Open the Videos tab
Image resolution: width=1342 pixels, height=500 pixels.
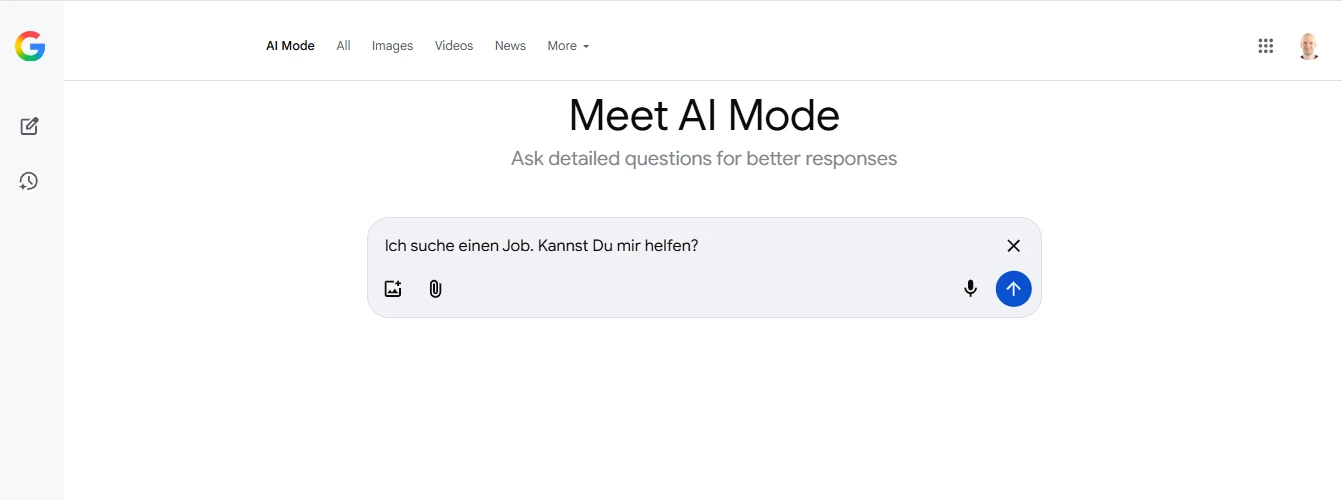click(454, 46)
